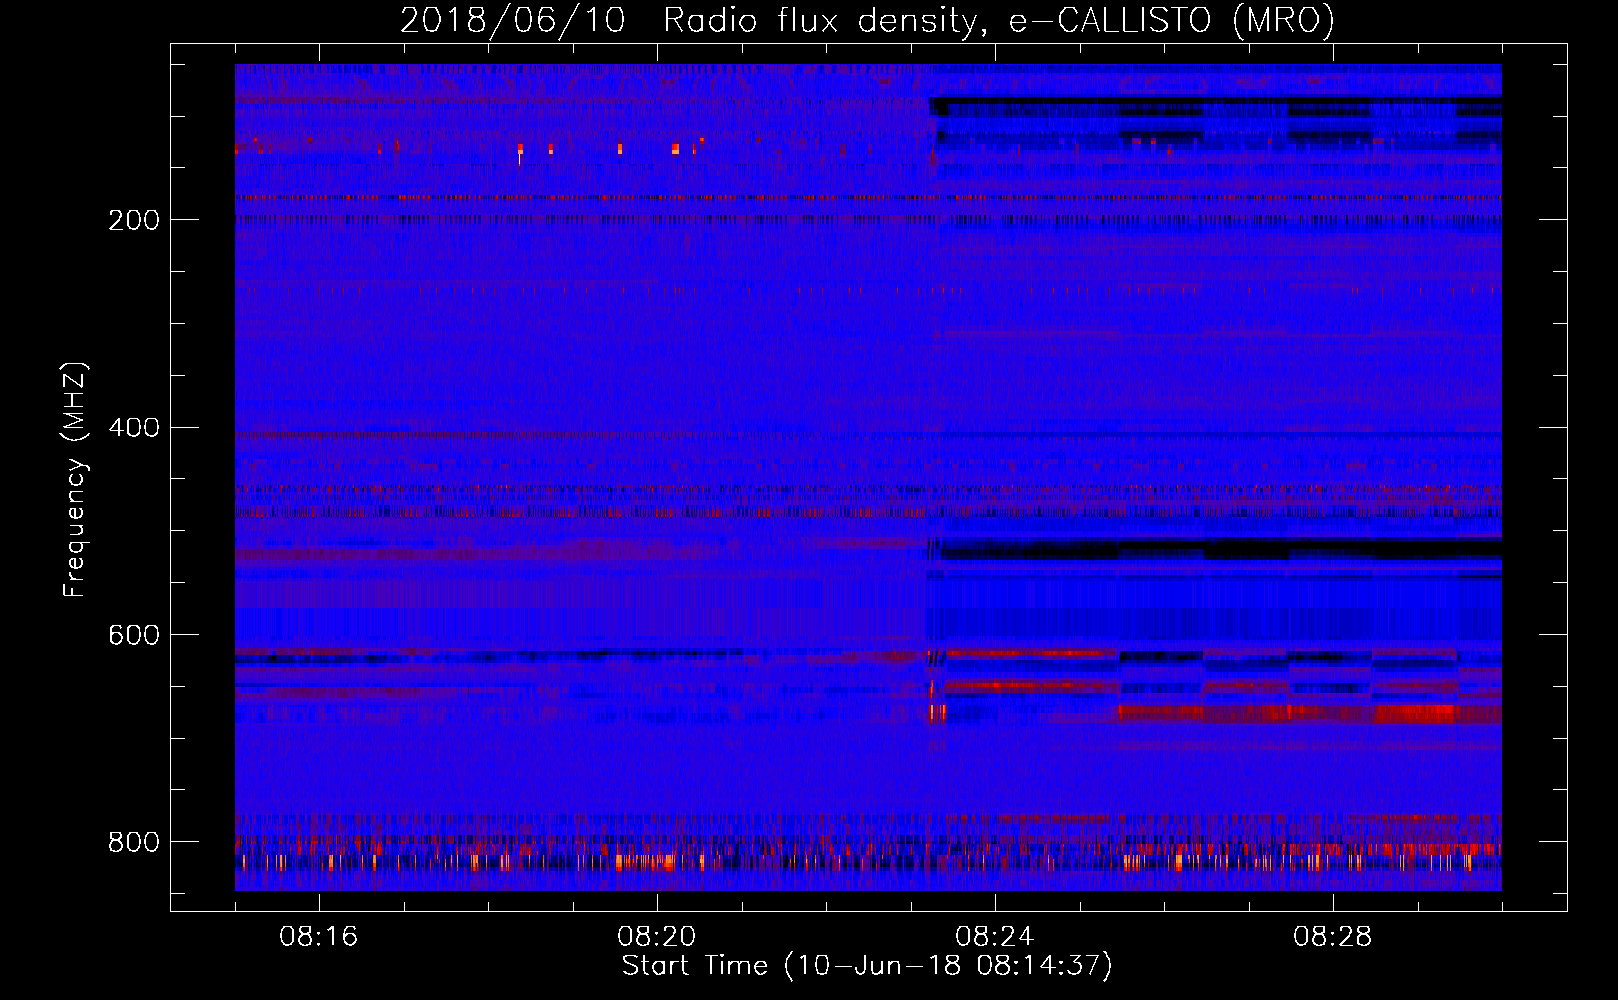The width and height of the screenshot is (1618, 1000).
Task: Click the 'Start Time (10-Jun-18 08:14:37)' label
Action: 867,966
